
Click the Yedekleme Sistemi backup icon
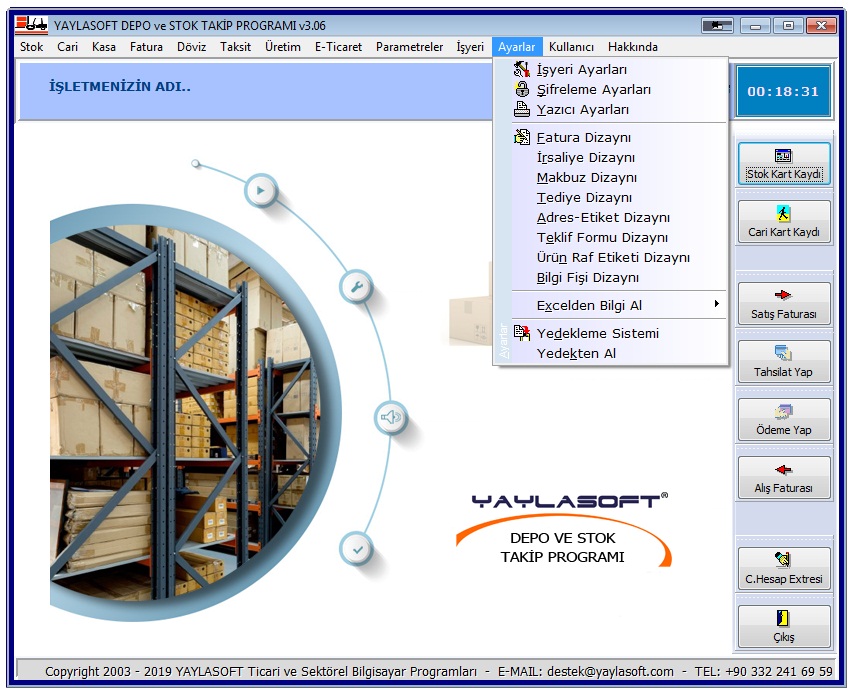pos(521,333)
